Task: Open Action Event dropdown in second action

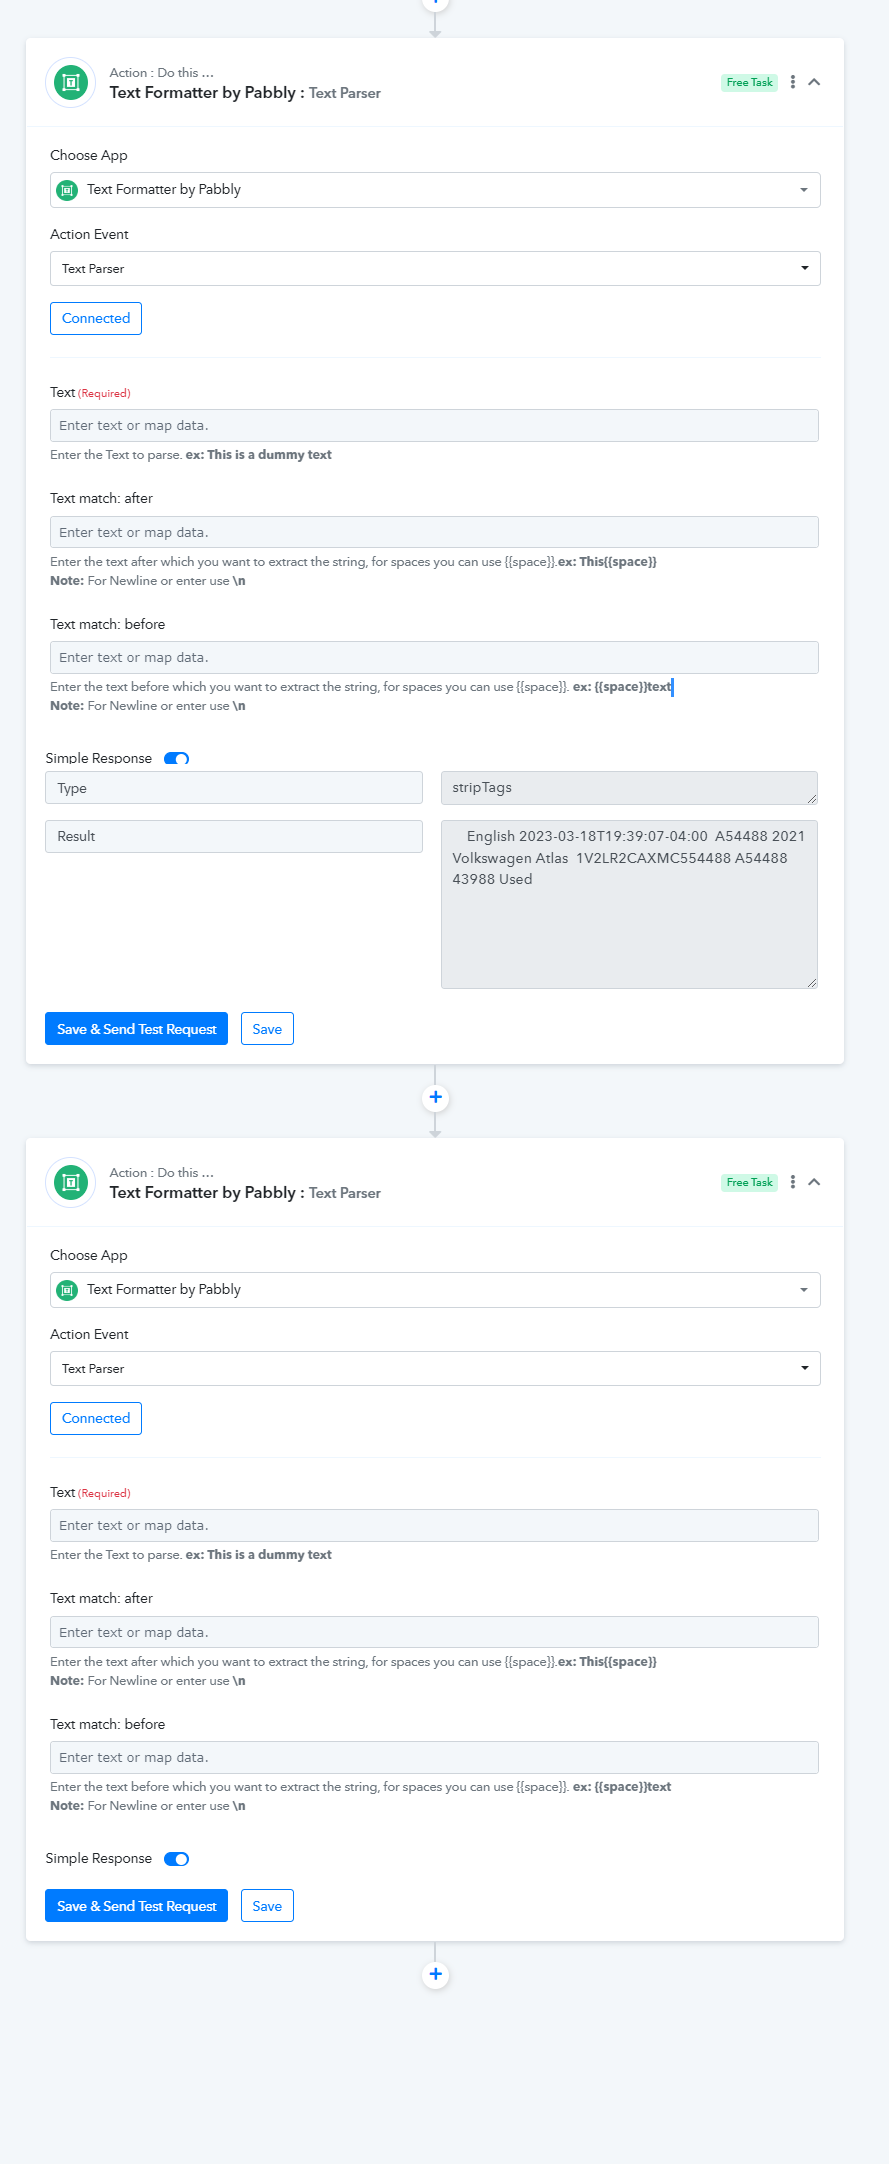Action: click(x=435, y=1368)
